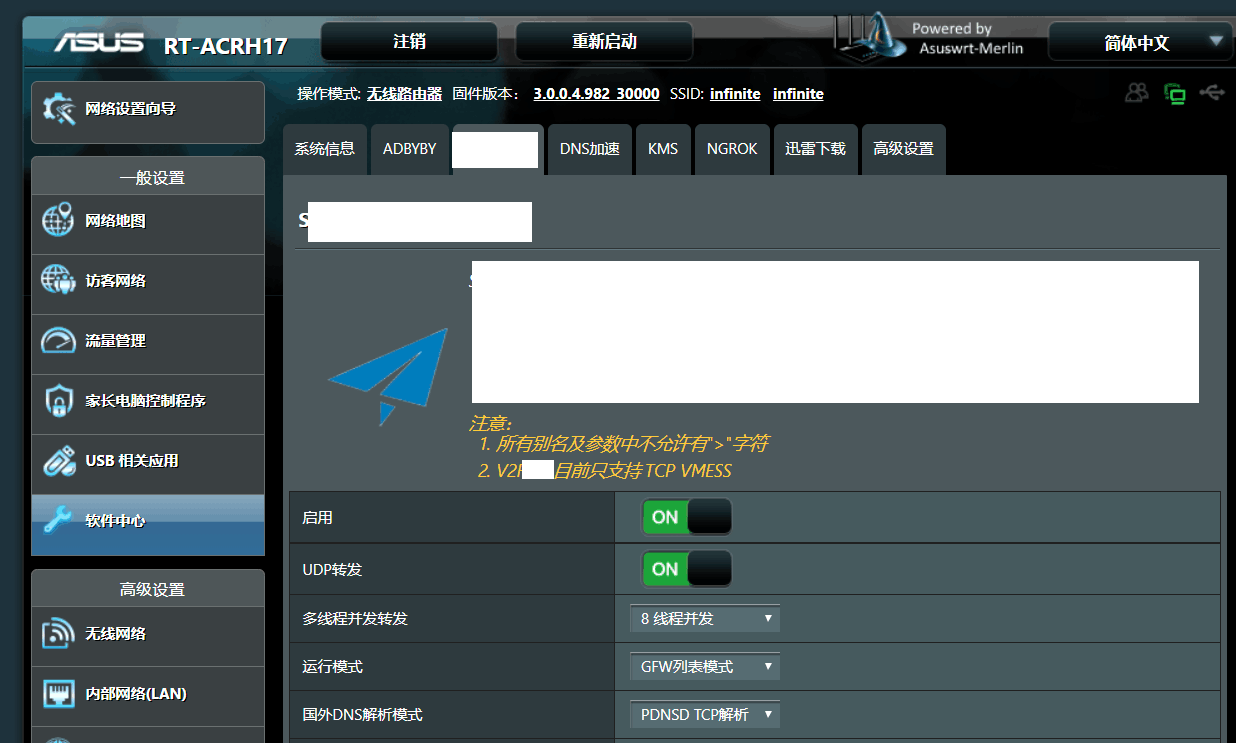Click the green wired network status icon

pyautogui.click(x=1175, y=91)
